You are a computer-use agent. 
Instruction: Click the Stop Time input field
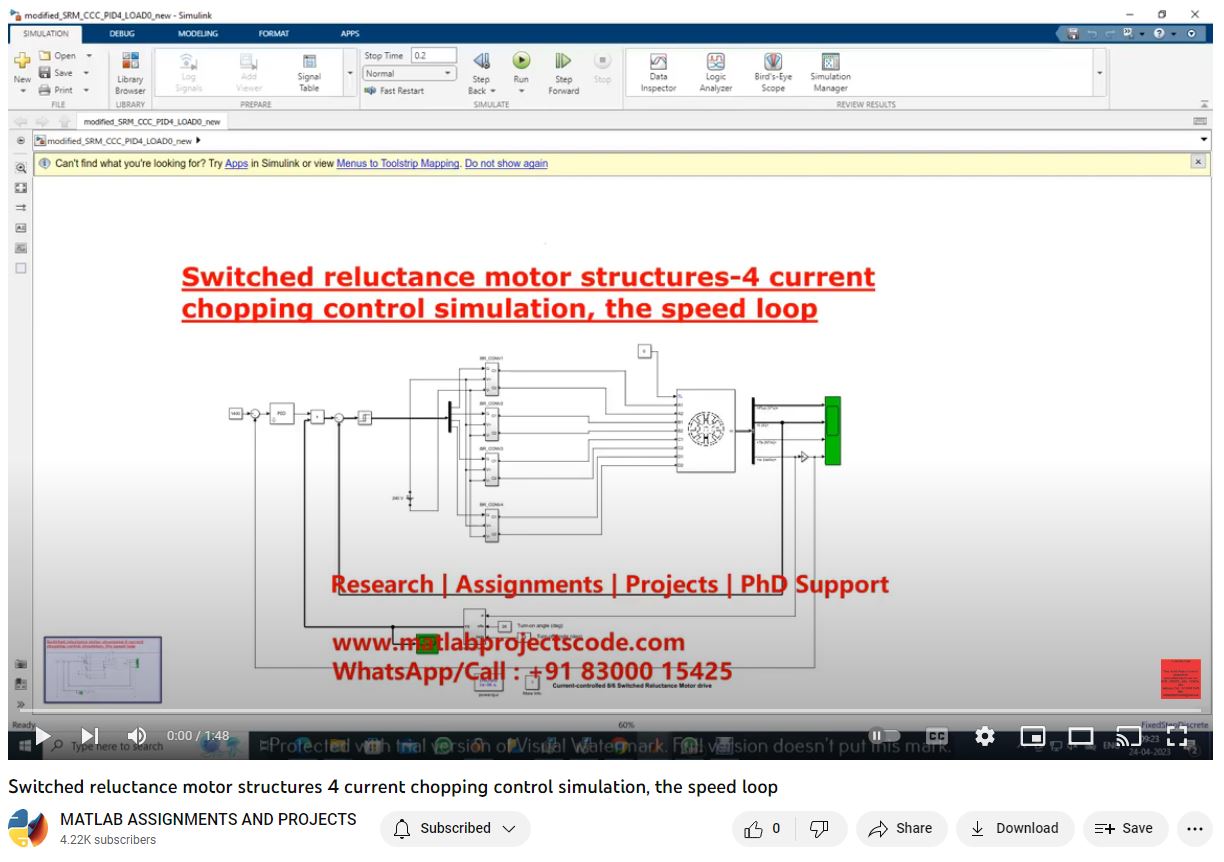433,56
